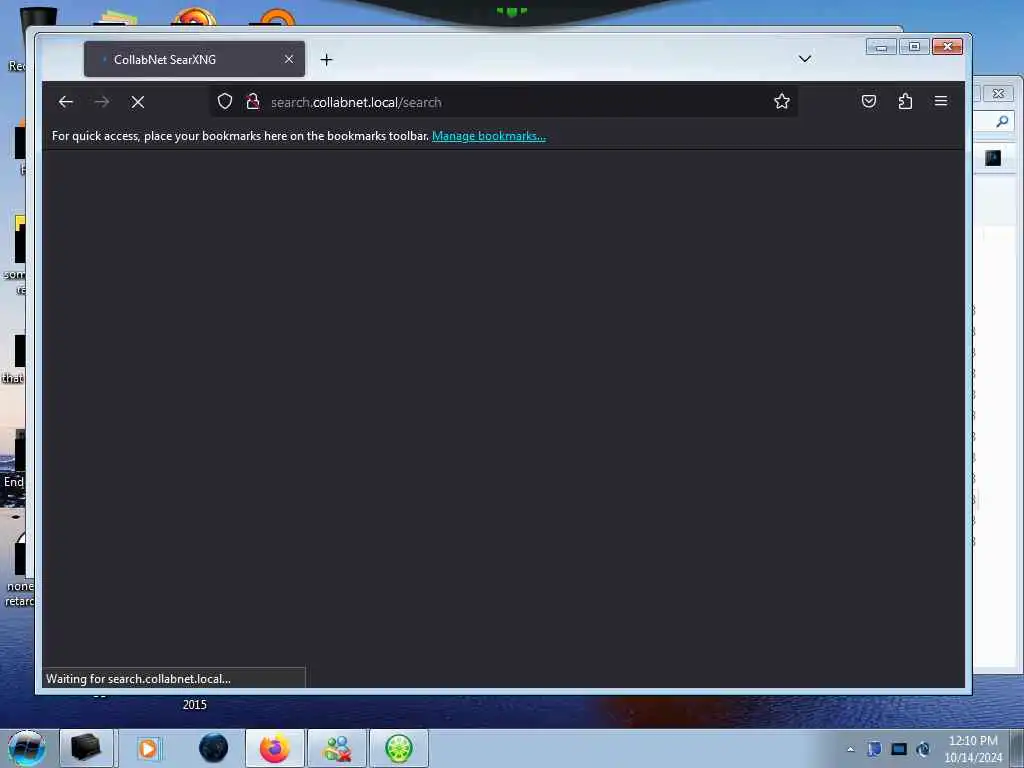This screenshot has height=768, width=1024.
Task: Open the dark globe taskbar icon
Action: click(x=213, y=748)
